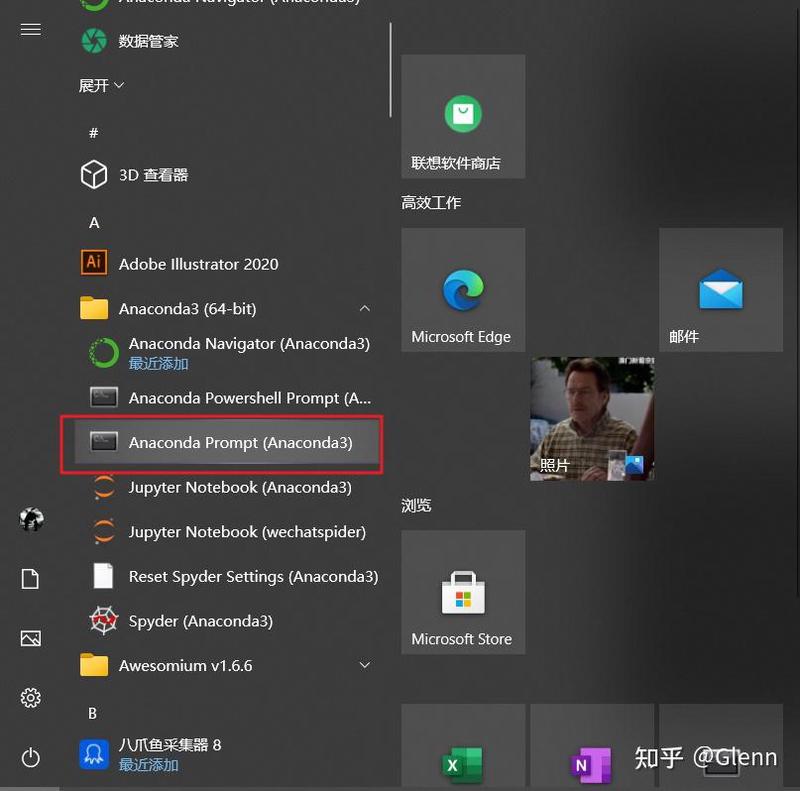Click the Anaconda Prompt terminal icon
This screenshot has width=800, height=791.
point(104,442)
